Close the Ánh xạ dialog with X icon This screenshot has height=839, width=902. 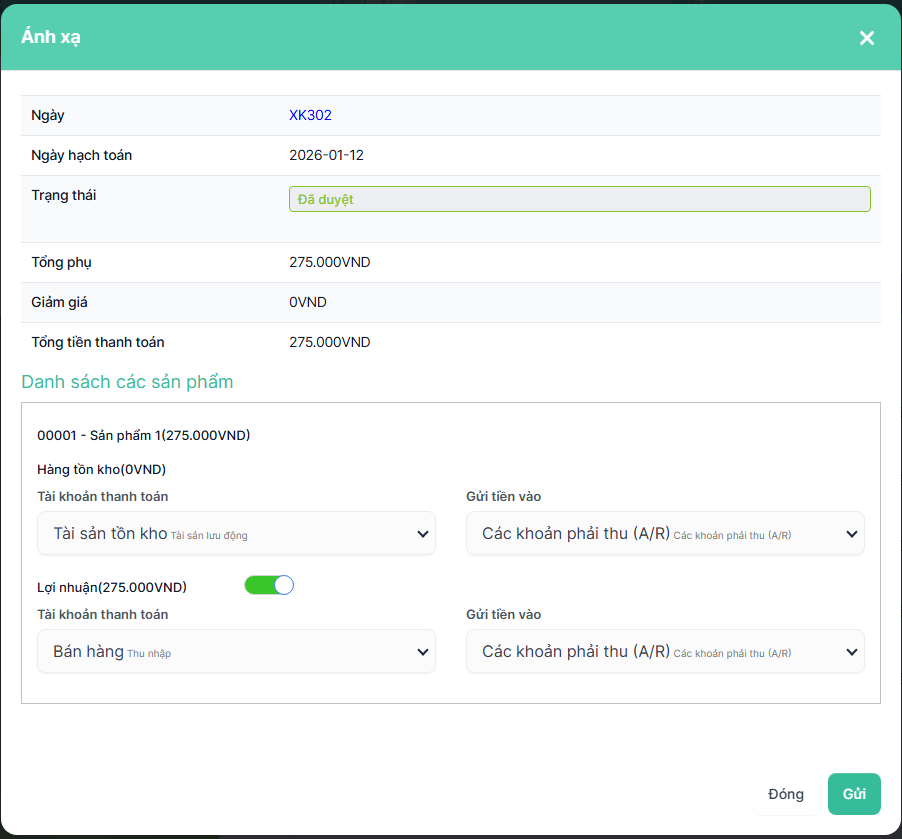[x=866, y=38]
